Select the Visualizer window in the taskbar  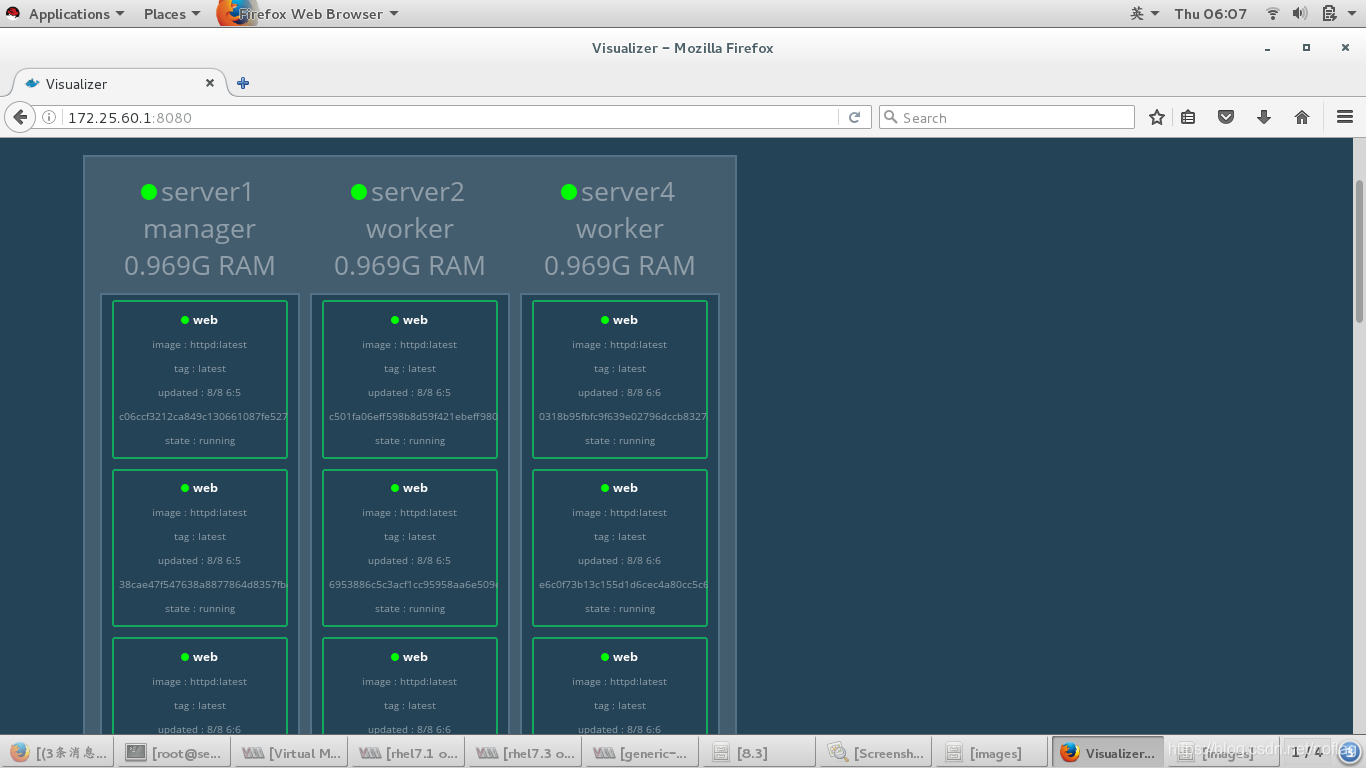tap(1107, 751)
